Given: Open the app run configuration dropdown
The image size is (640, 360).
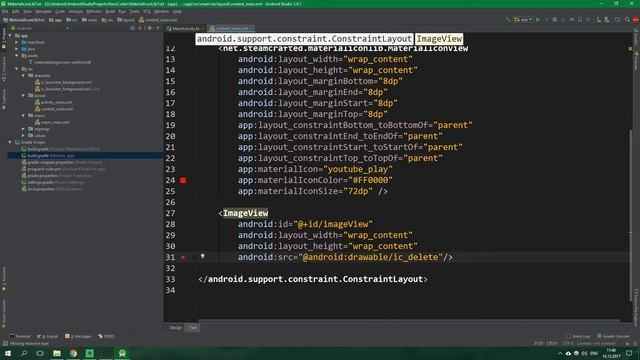Looking at the screenshot, I should coord(523,20).
